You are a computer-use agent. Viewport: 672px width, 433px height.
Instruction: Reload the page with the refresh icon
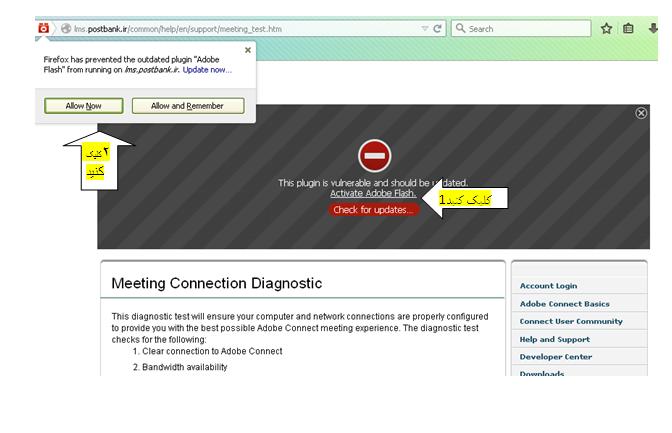click(x=438, y=29)
